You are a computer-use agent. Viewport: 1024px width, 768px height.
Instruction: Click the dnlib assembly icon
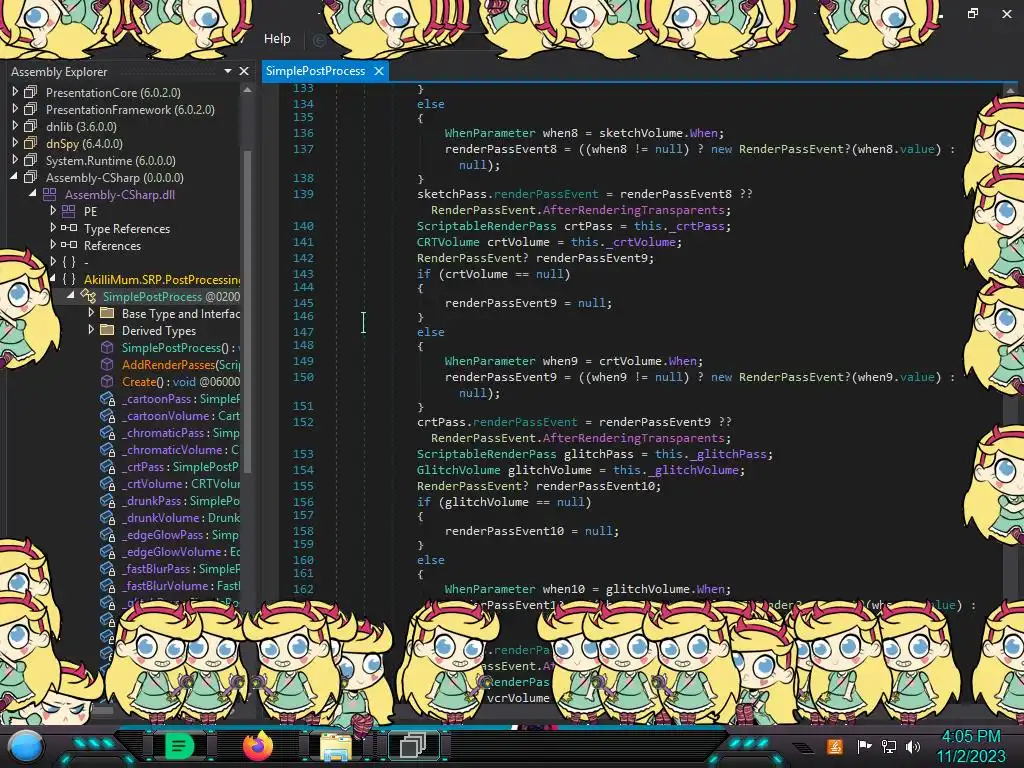tap(31, 126)
